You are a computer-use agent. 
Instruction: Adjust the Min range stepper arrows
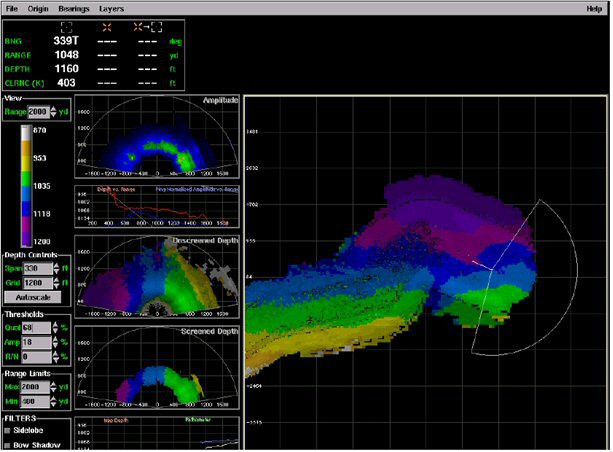54,401
